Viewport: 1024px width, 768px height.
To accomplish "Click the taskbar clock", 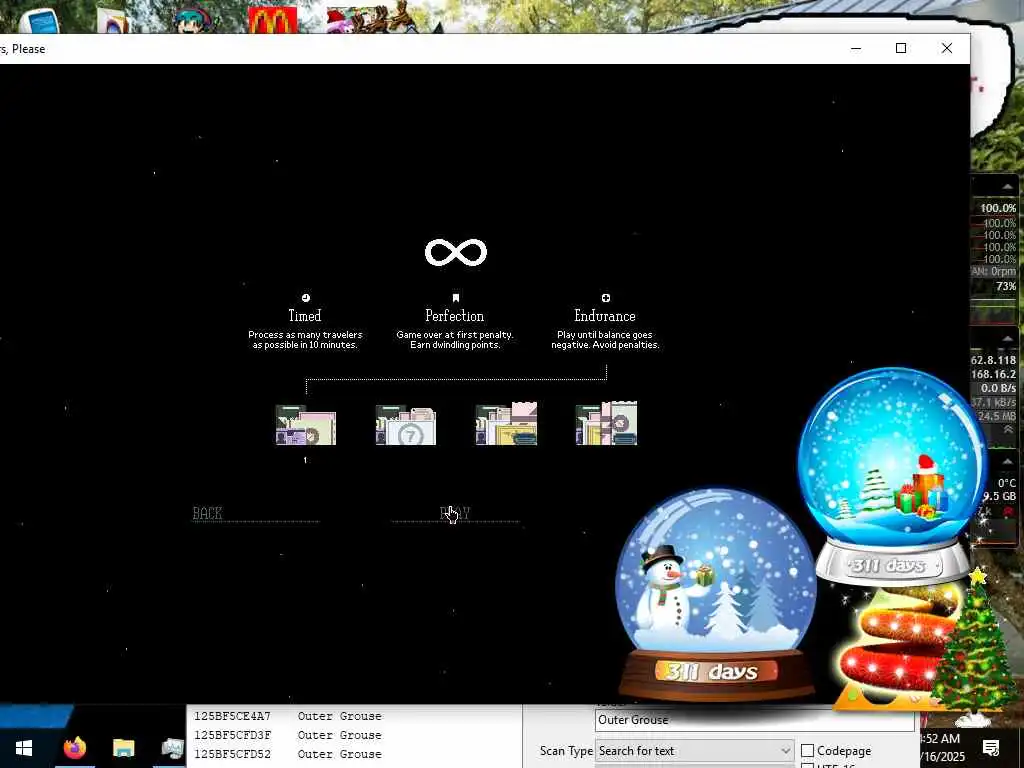I will (940, 748).
